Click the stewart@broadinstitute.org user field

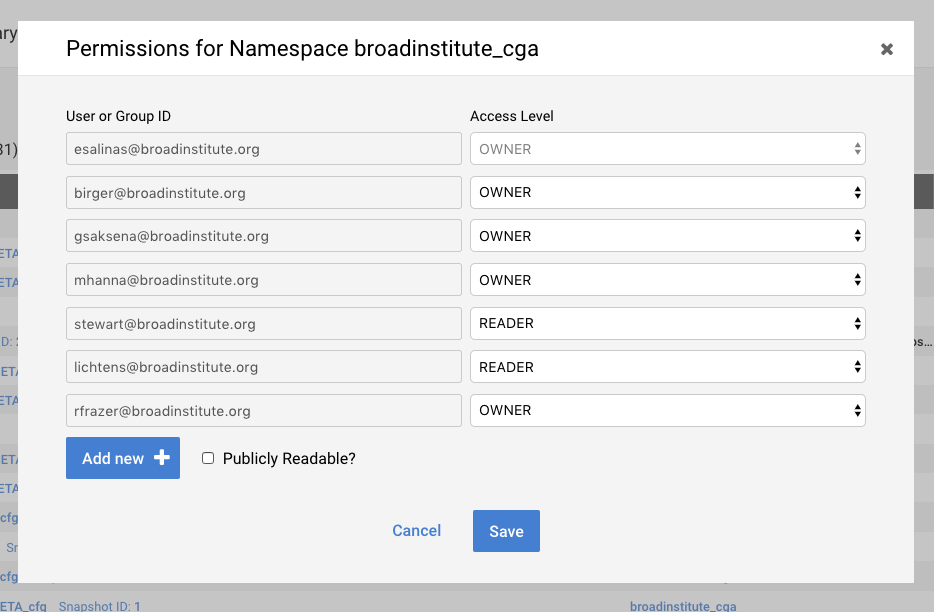[x=263, y=323]
